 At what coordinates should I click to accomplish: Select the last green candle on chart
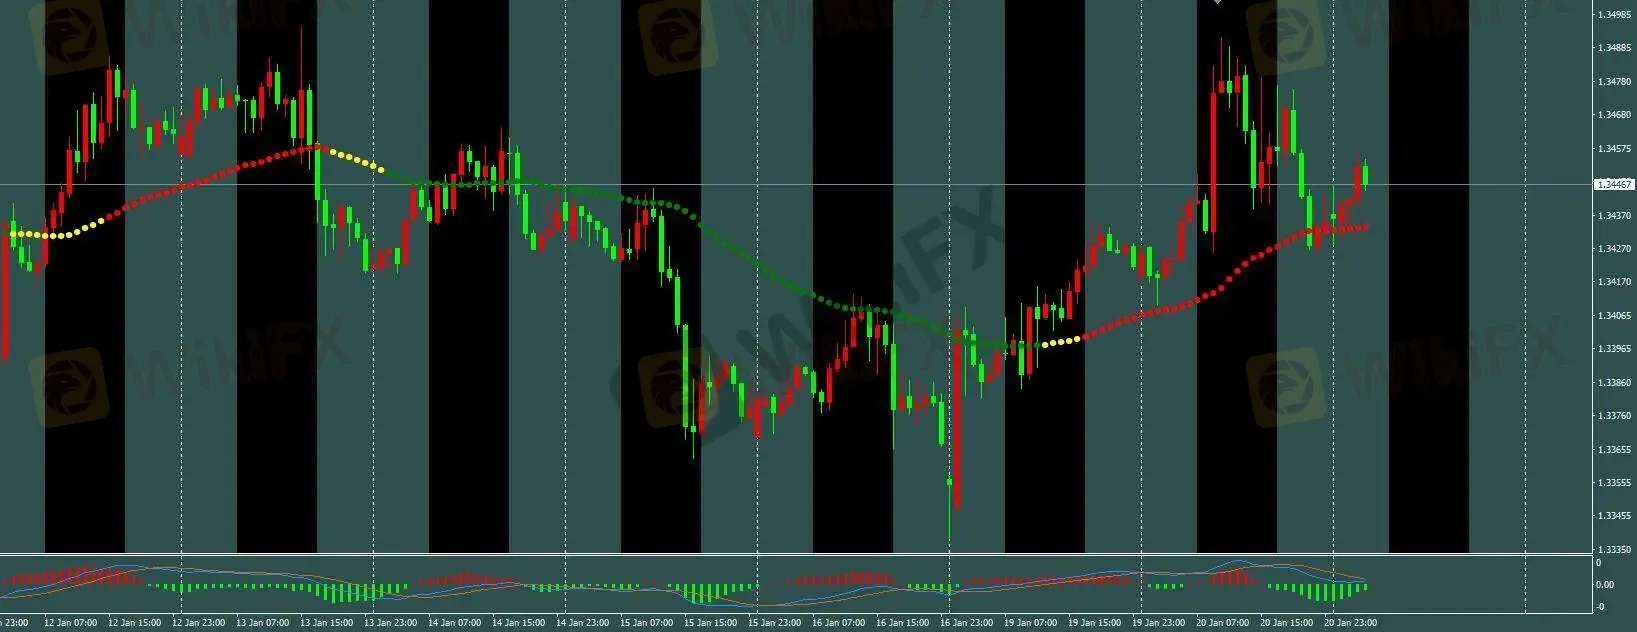pos(1365,175)
